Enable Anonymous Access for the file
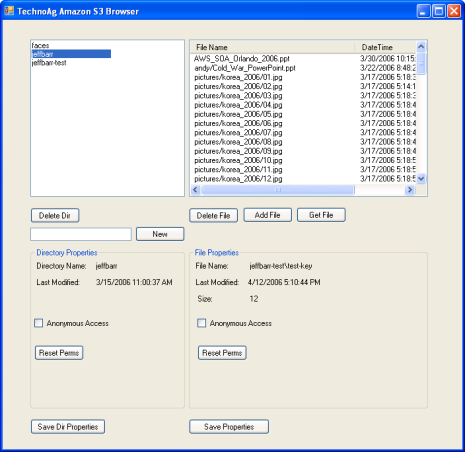 [202, 323]
